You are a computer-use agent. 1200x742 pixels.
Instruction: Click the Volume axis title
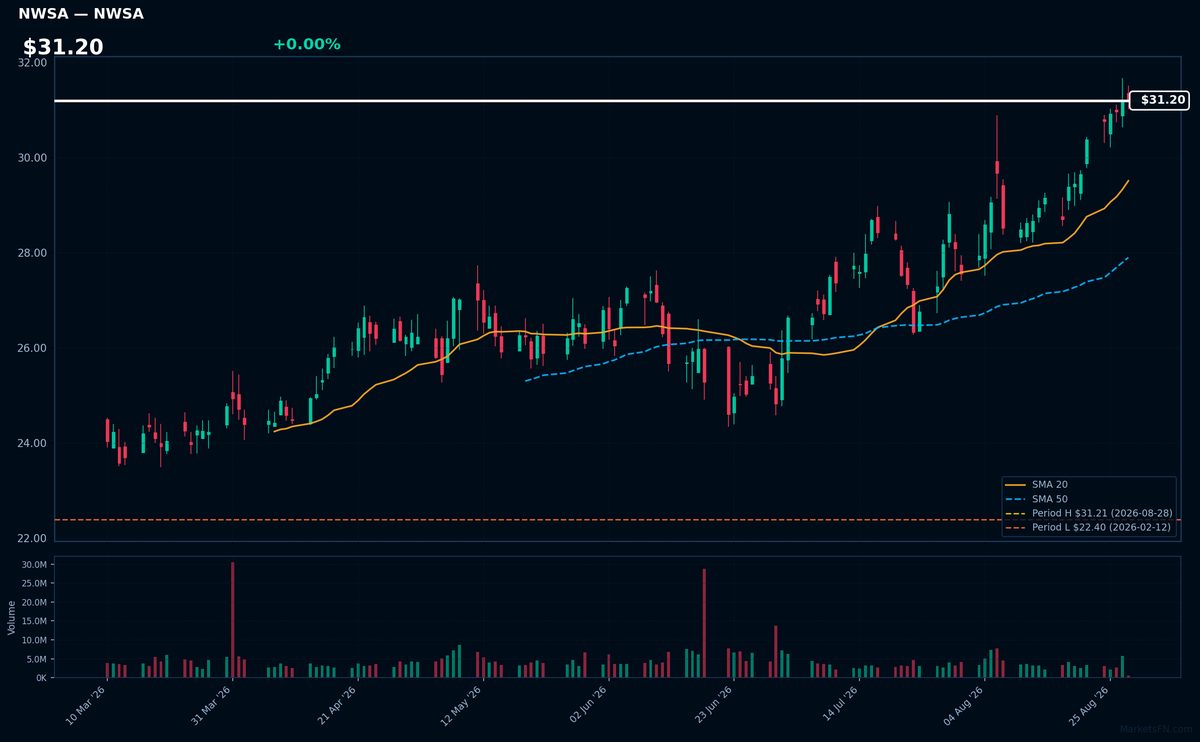click(12, 617)
